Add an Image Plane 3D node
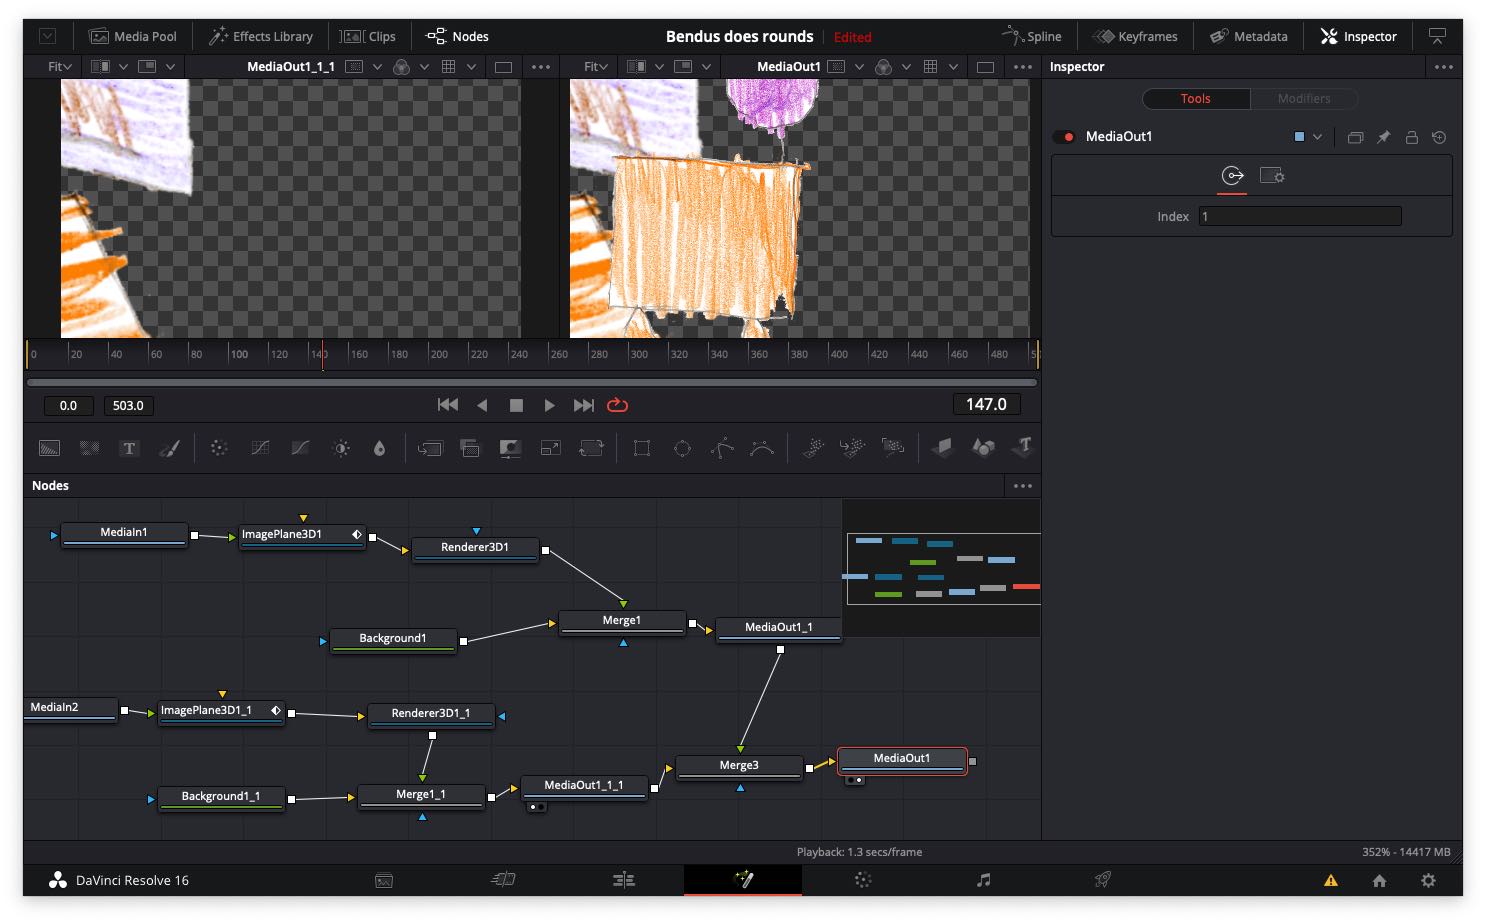This screenshot has width=1486, height=923. 943,448
